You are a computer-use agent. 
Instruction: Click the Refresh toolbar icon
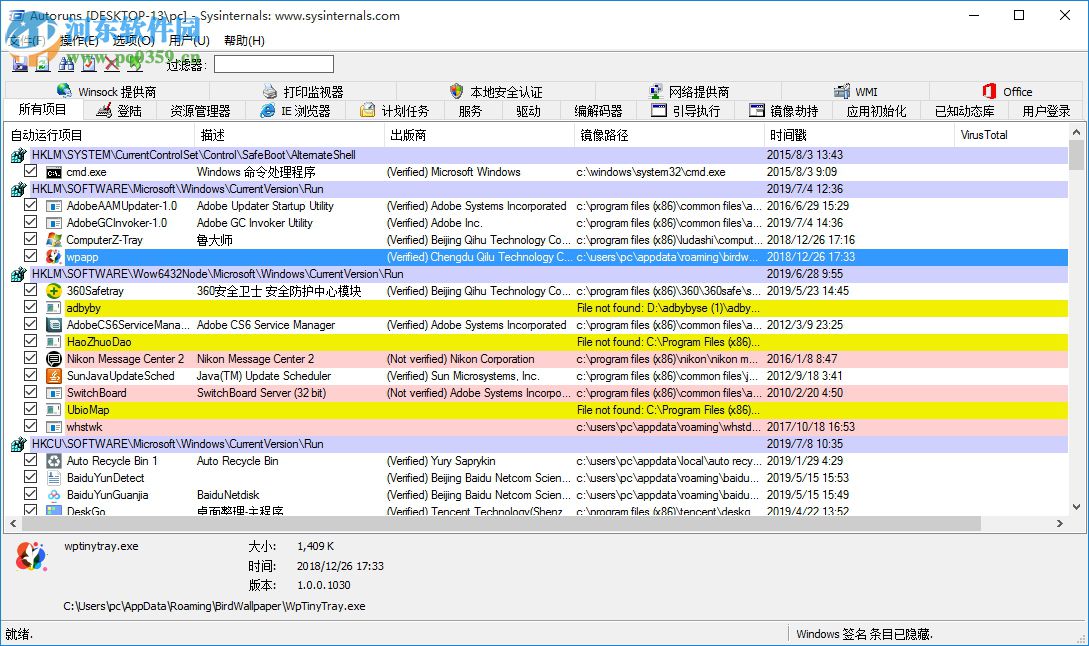click(41, 63)
